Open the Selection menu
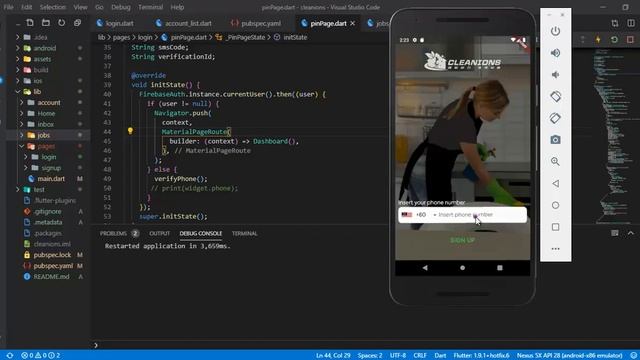The width and height of the screenshot is (640, 360). click(x=53, y=7)
